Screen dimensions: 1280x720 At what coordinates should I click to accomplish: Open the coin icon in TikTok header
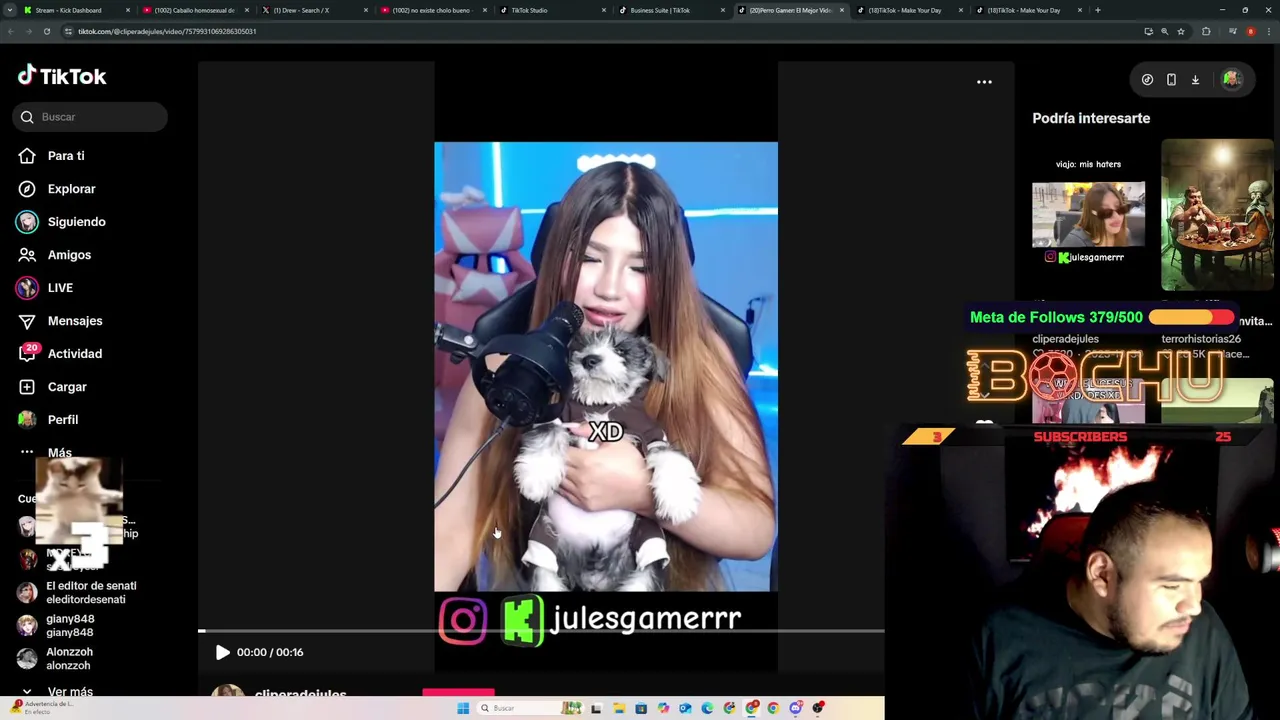click(x=1147, y=80)
